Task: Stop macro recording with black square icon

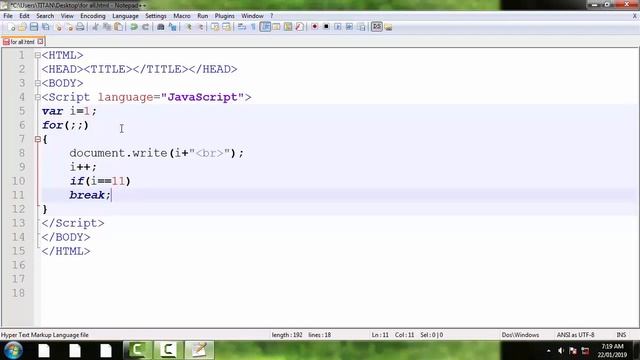Action: point(326,27)
